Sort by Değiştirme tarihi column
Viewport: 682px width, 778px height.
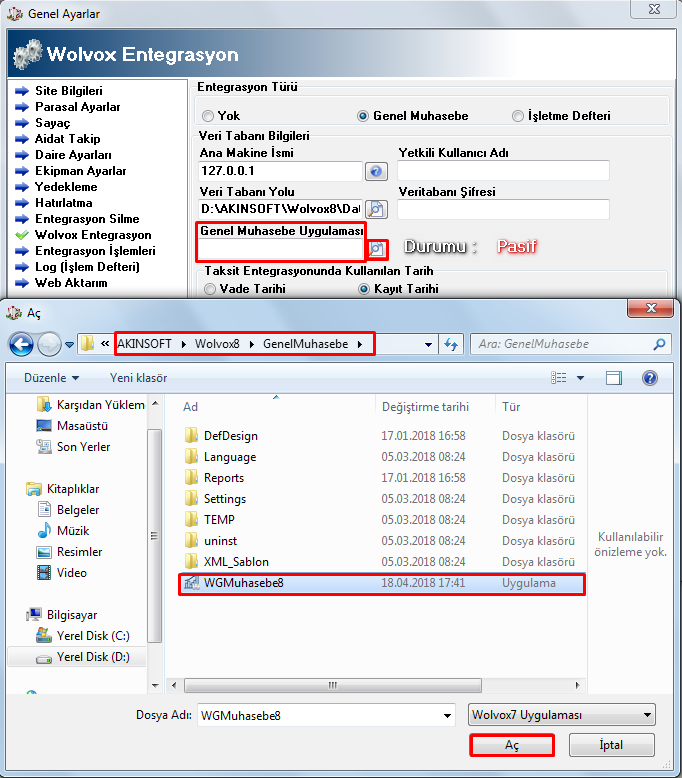[425, 407]
